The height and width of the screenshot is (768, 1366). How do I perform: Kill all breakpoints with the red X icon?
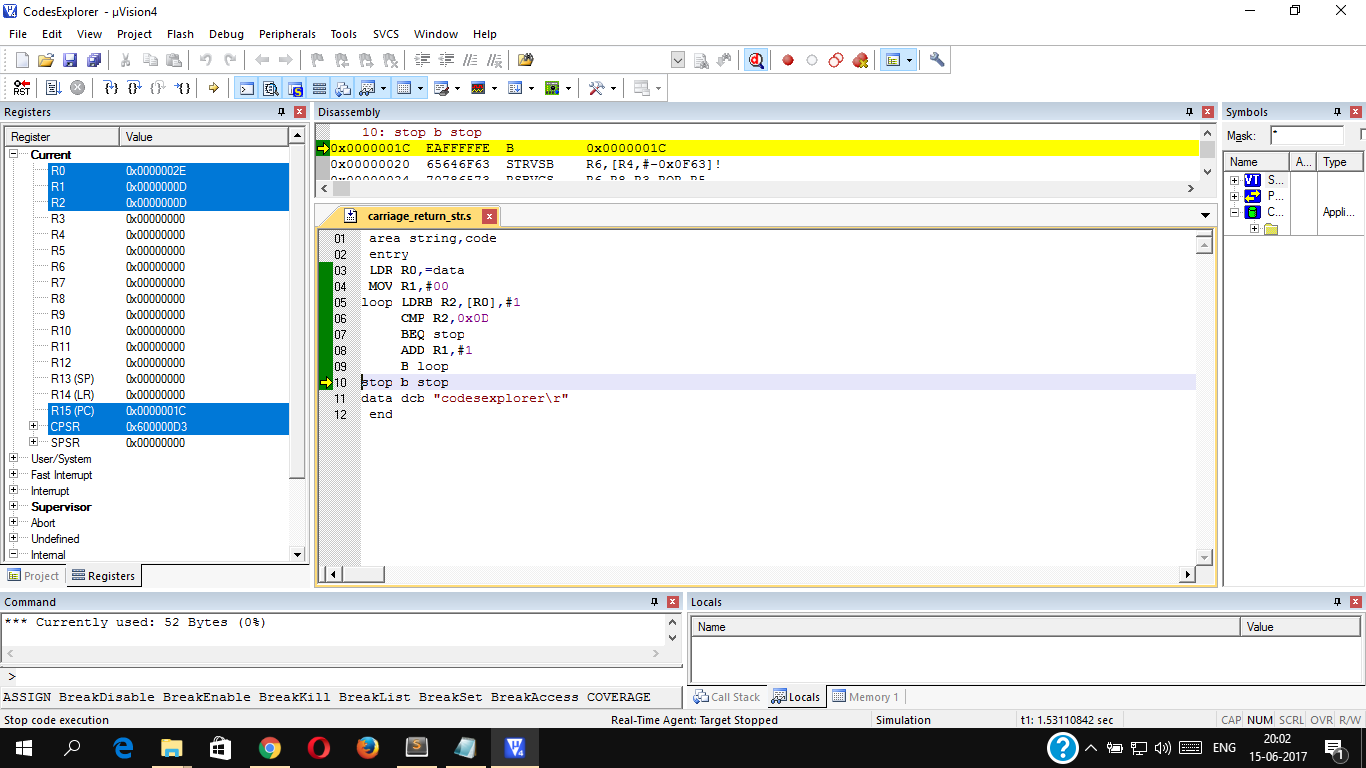click(861, 60)
